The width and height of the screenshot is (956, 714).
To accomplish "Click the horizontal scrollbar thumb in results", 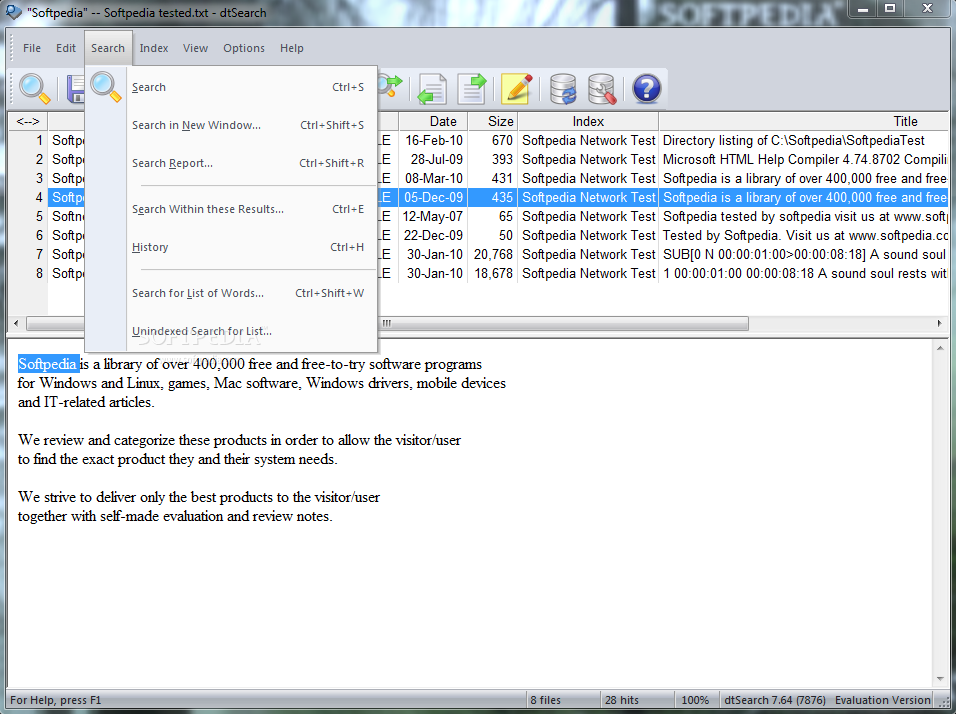I will tap(387, 323).
